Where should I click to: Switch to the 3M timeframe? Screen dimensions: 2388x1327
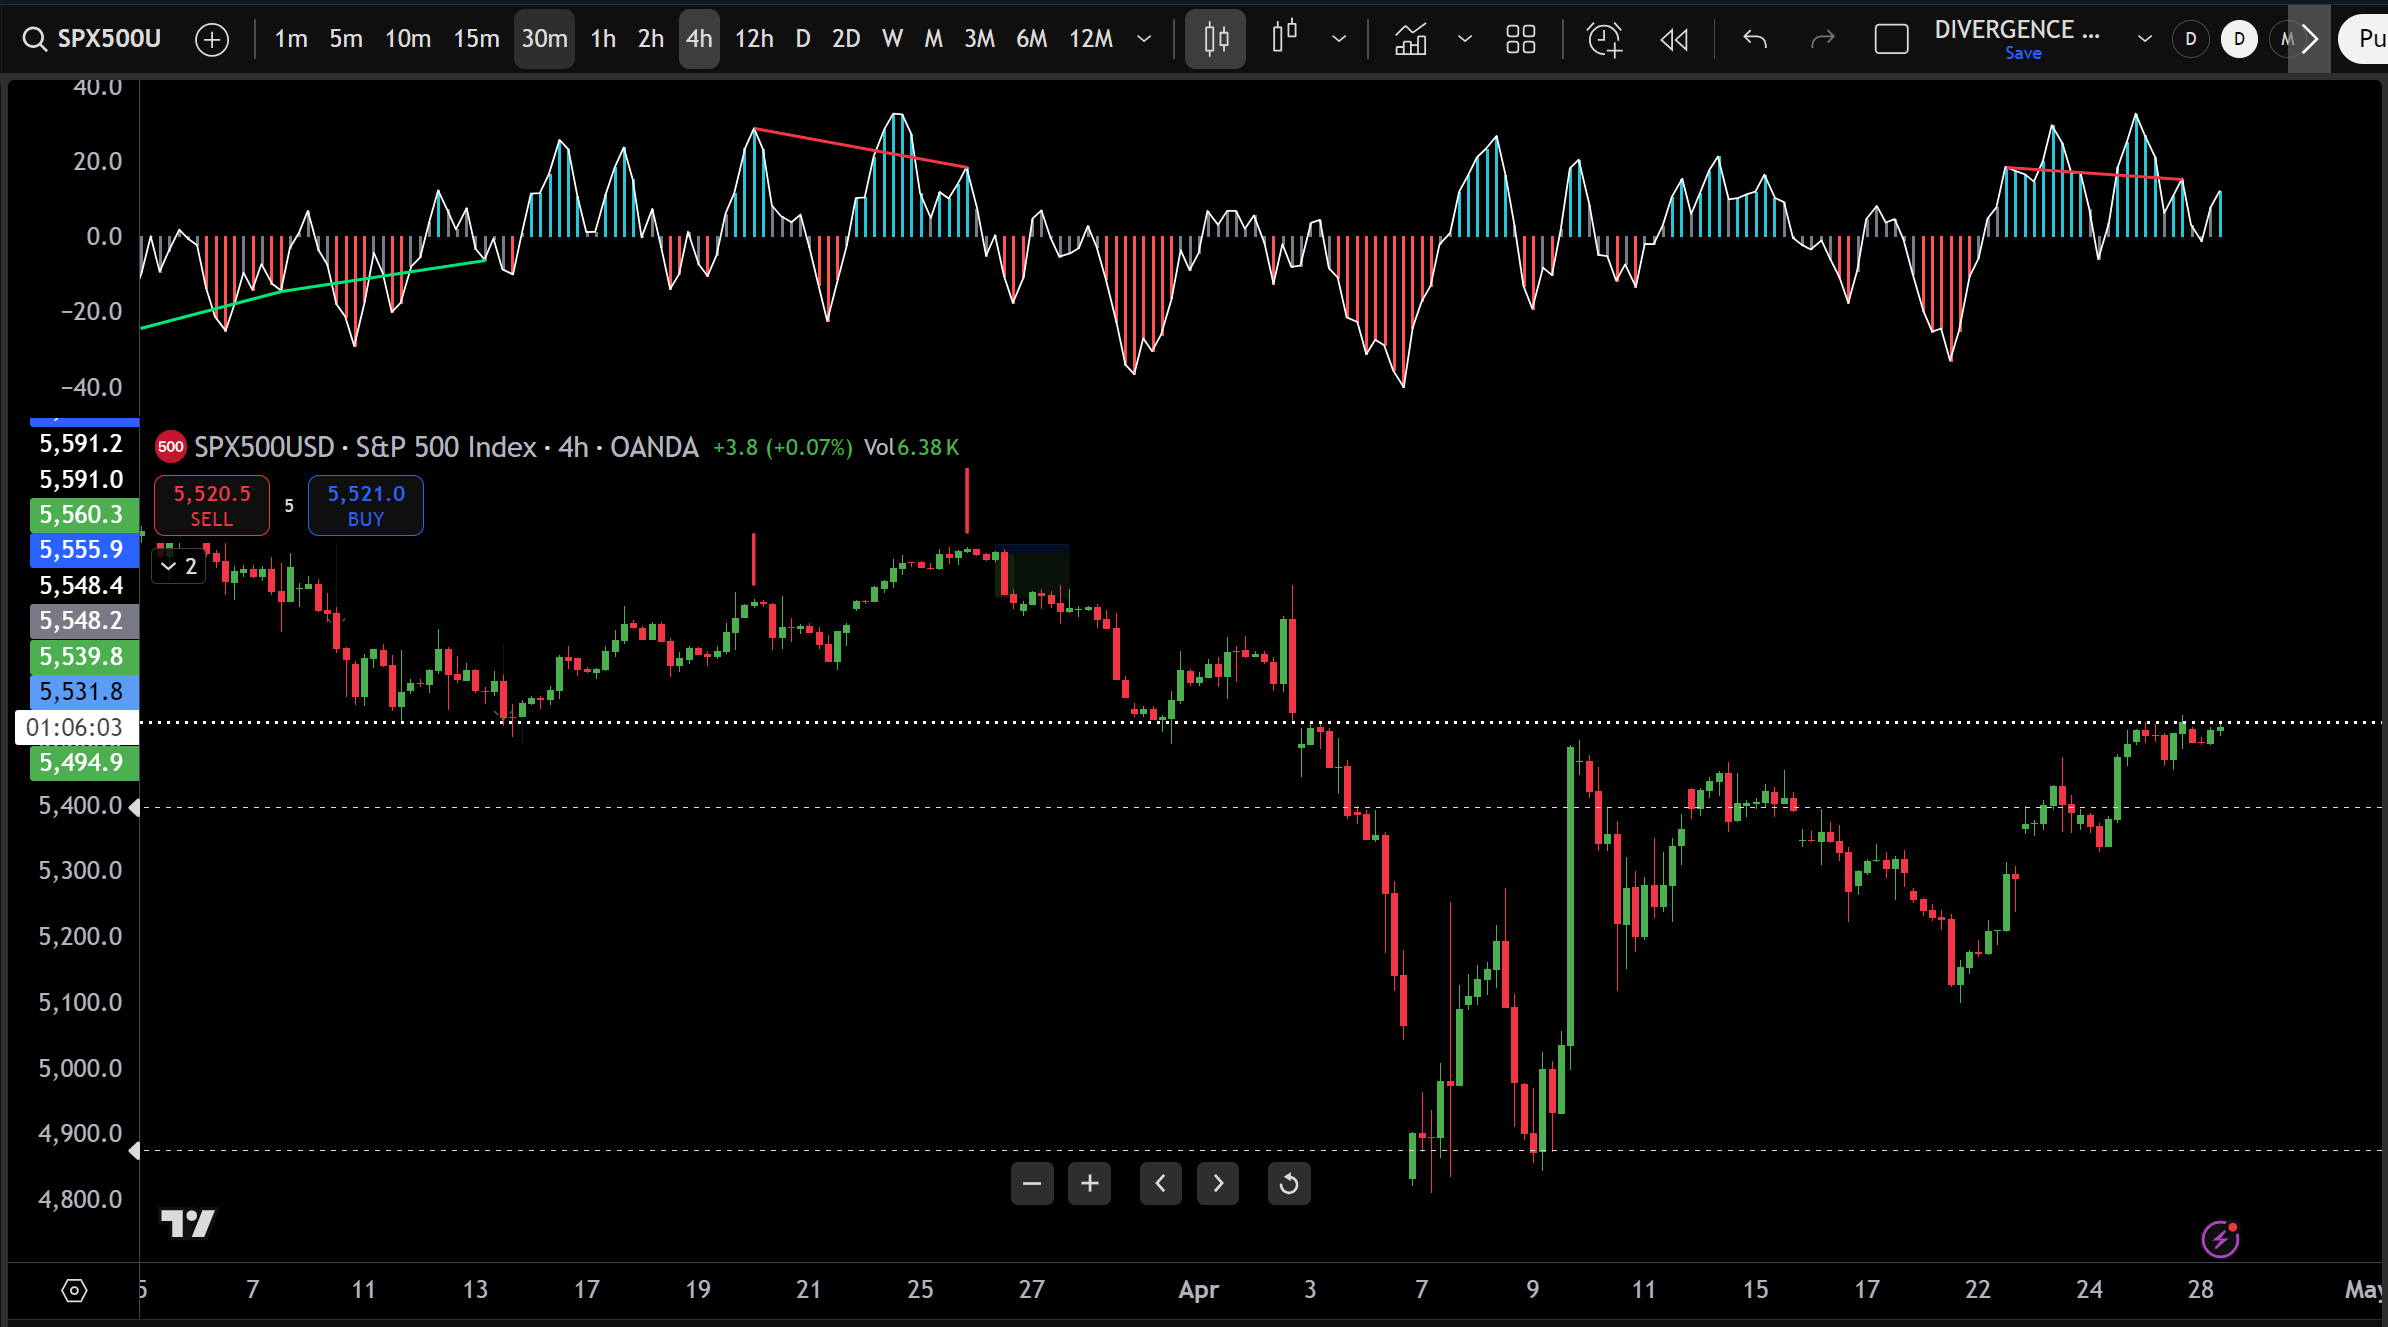[x=979, y=39]
